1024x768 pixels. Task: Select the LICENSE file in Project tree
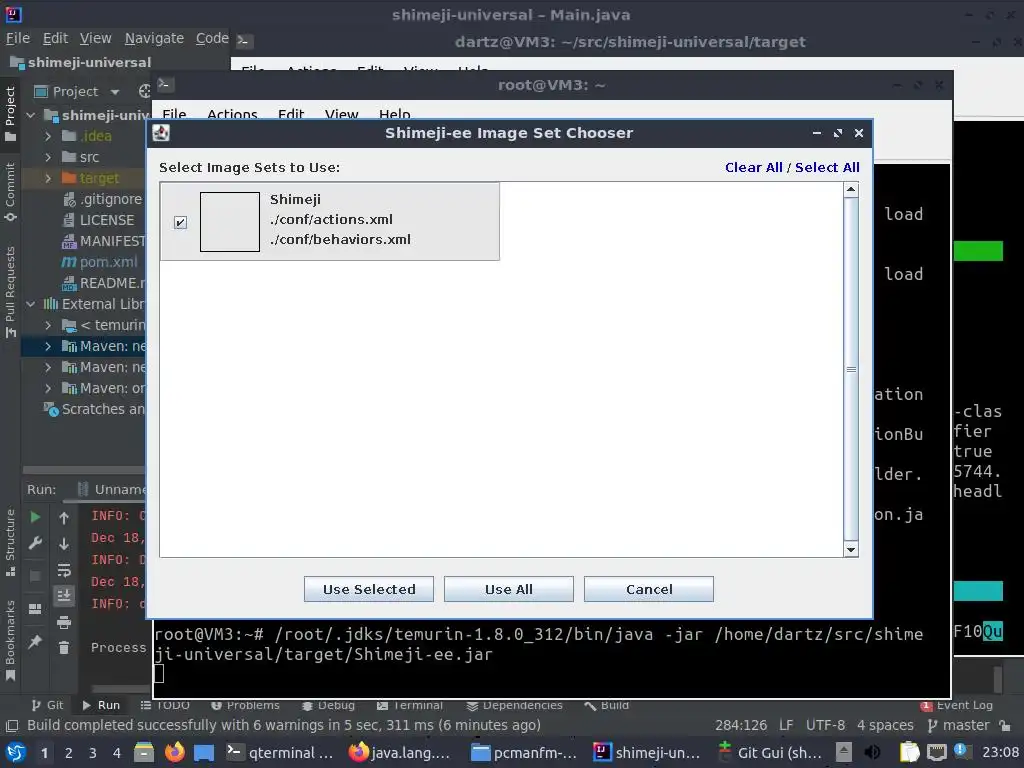pyautogui.click(x=98, y=220)
